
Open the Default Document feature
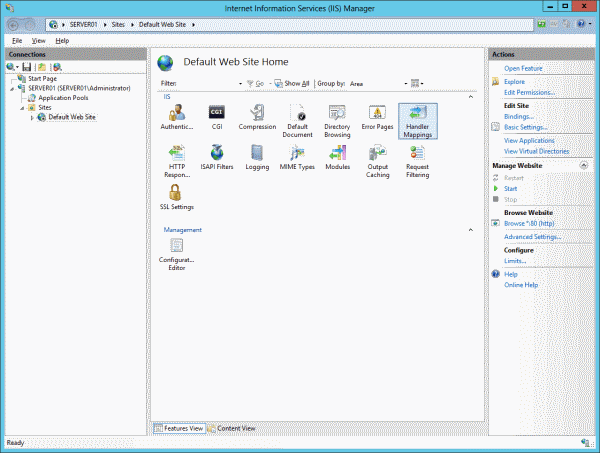297,121
